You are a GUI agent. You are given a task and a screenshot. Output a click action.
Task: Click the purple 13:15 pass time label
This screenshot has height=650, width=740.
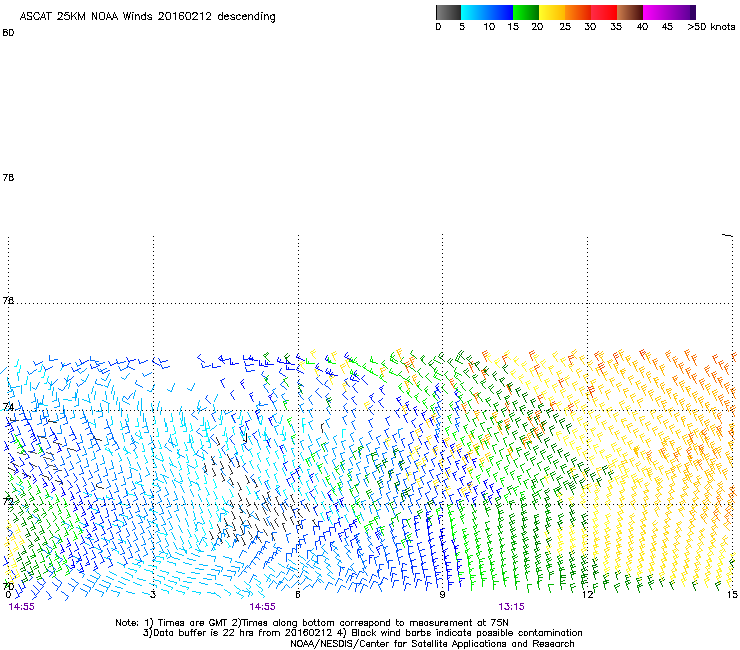(x=512, y=607)
